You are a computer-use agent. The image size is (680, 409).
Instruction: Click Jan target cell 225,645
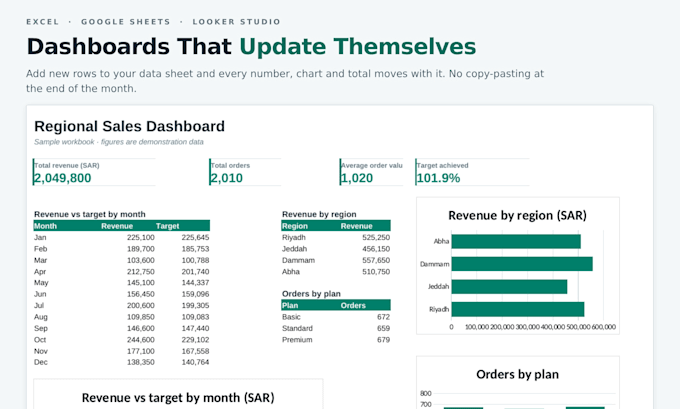click(x=195, y=237)
